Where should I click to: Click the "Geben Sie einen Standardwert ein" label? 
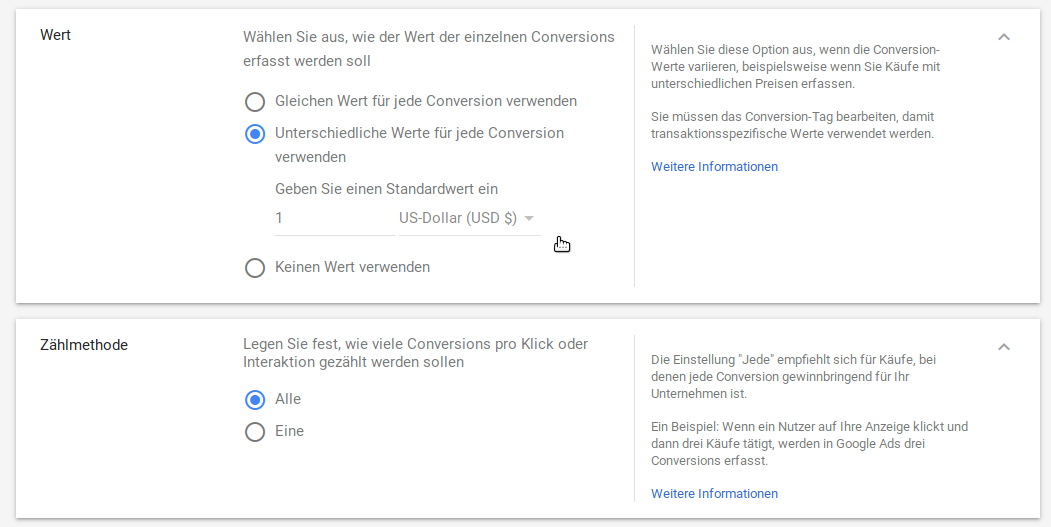pyautogui.click(x=386, y=189)
